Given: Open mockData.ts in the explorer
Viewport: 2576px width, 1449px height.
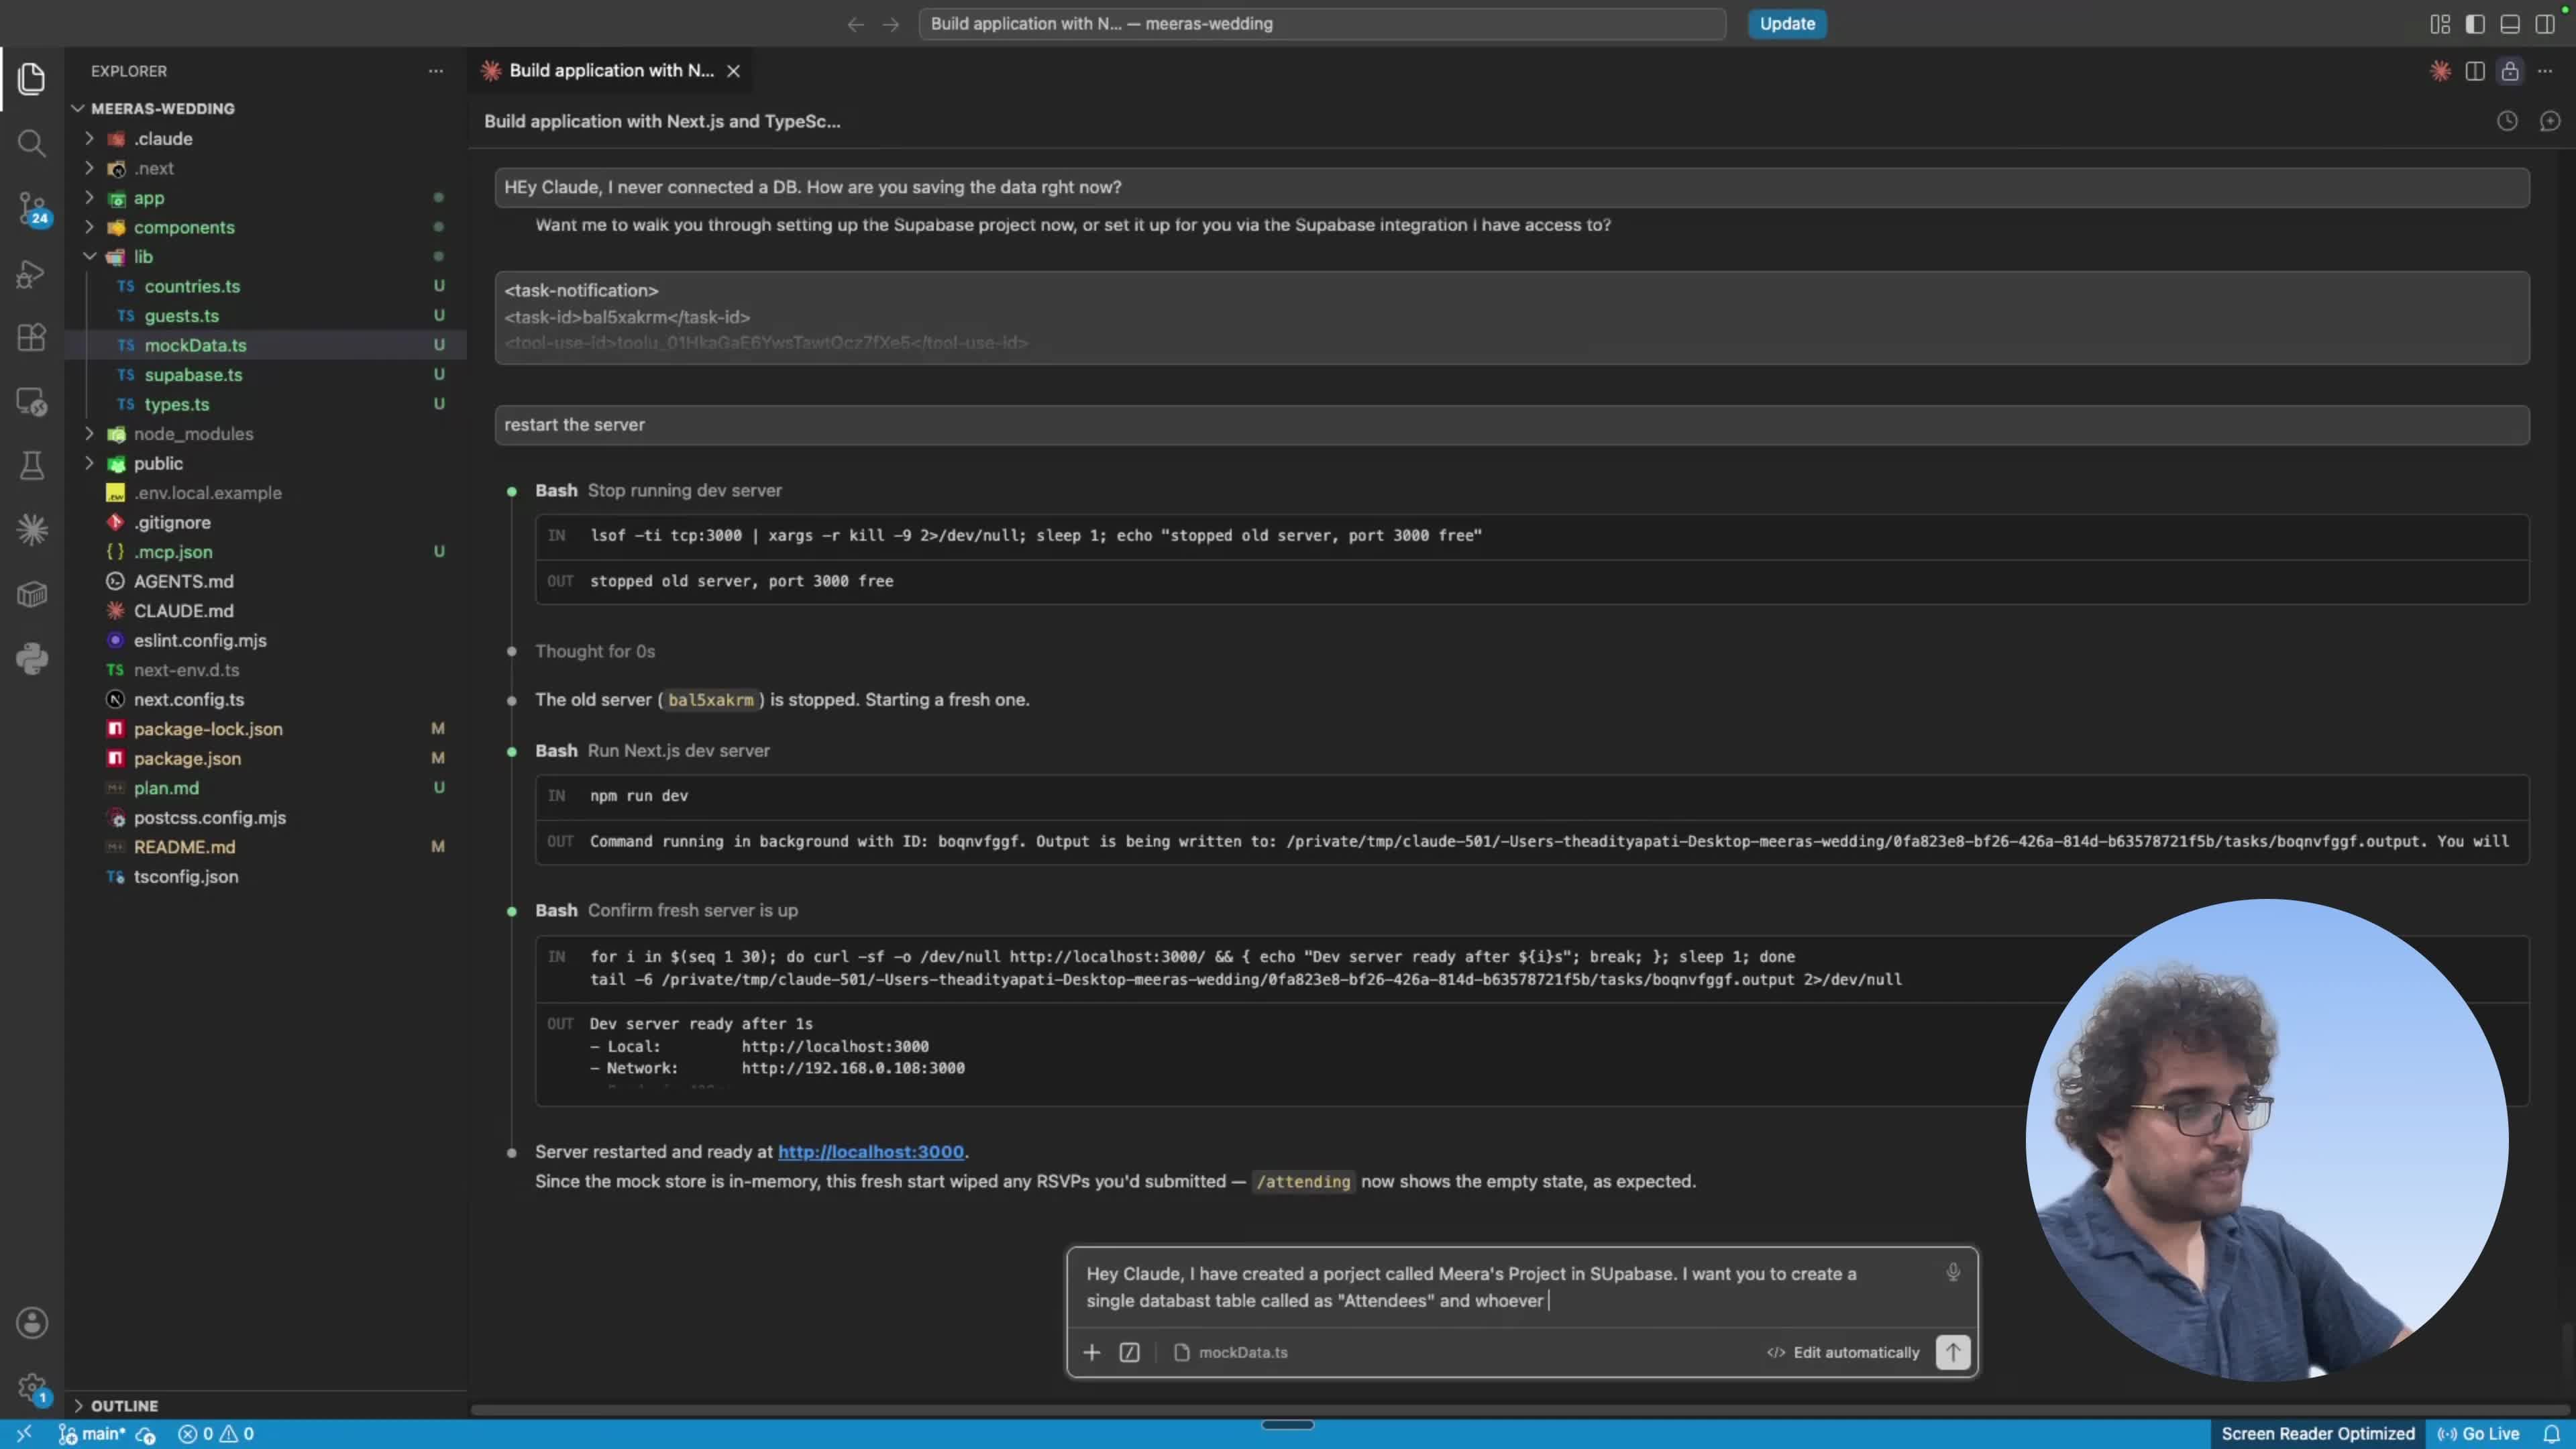Looking at the screenshot, I should coord(195,345).
